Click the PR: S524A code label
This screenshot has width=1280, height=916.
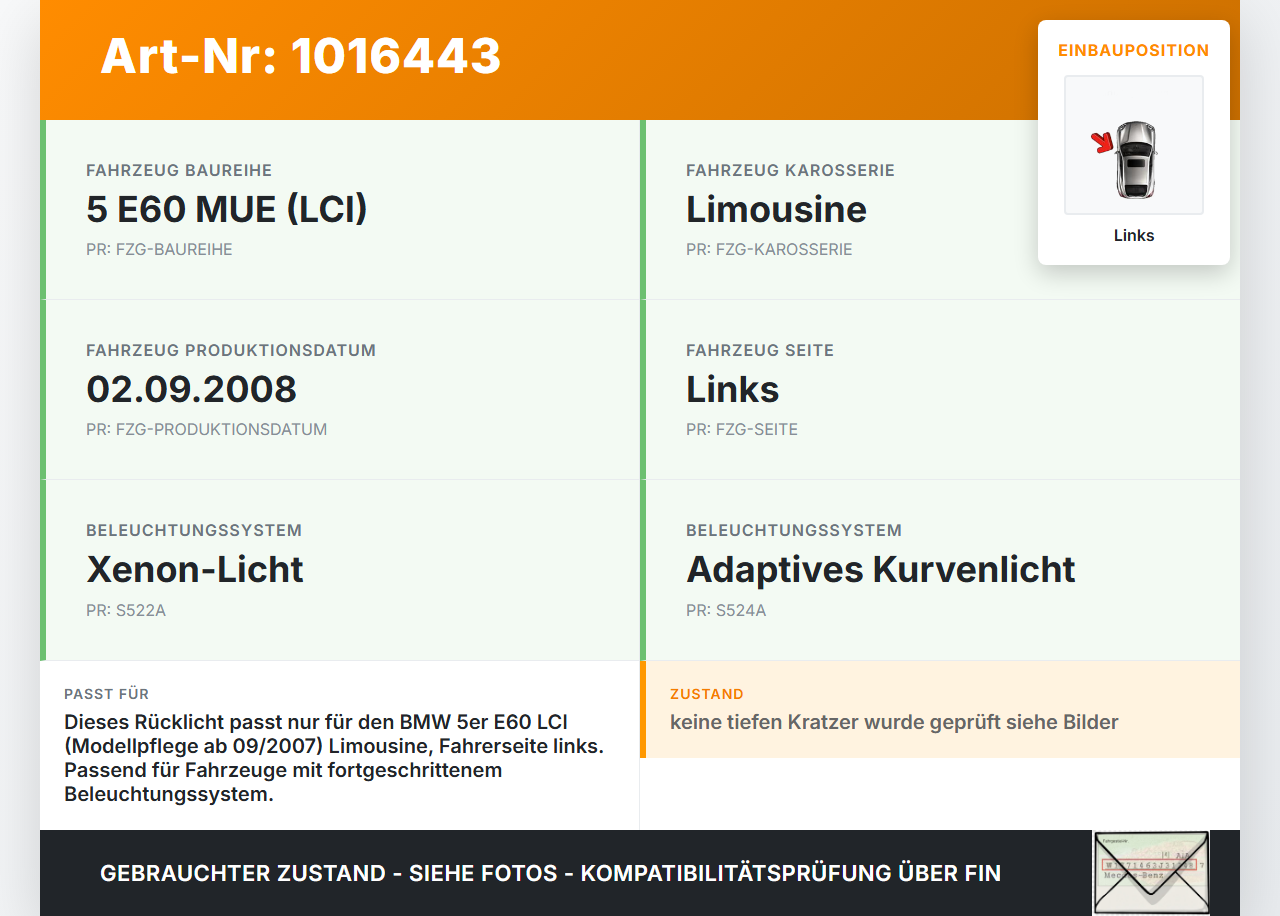(725, 609)
